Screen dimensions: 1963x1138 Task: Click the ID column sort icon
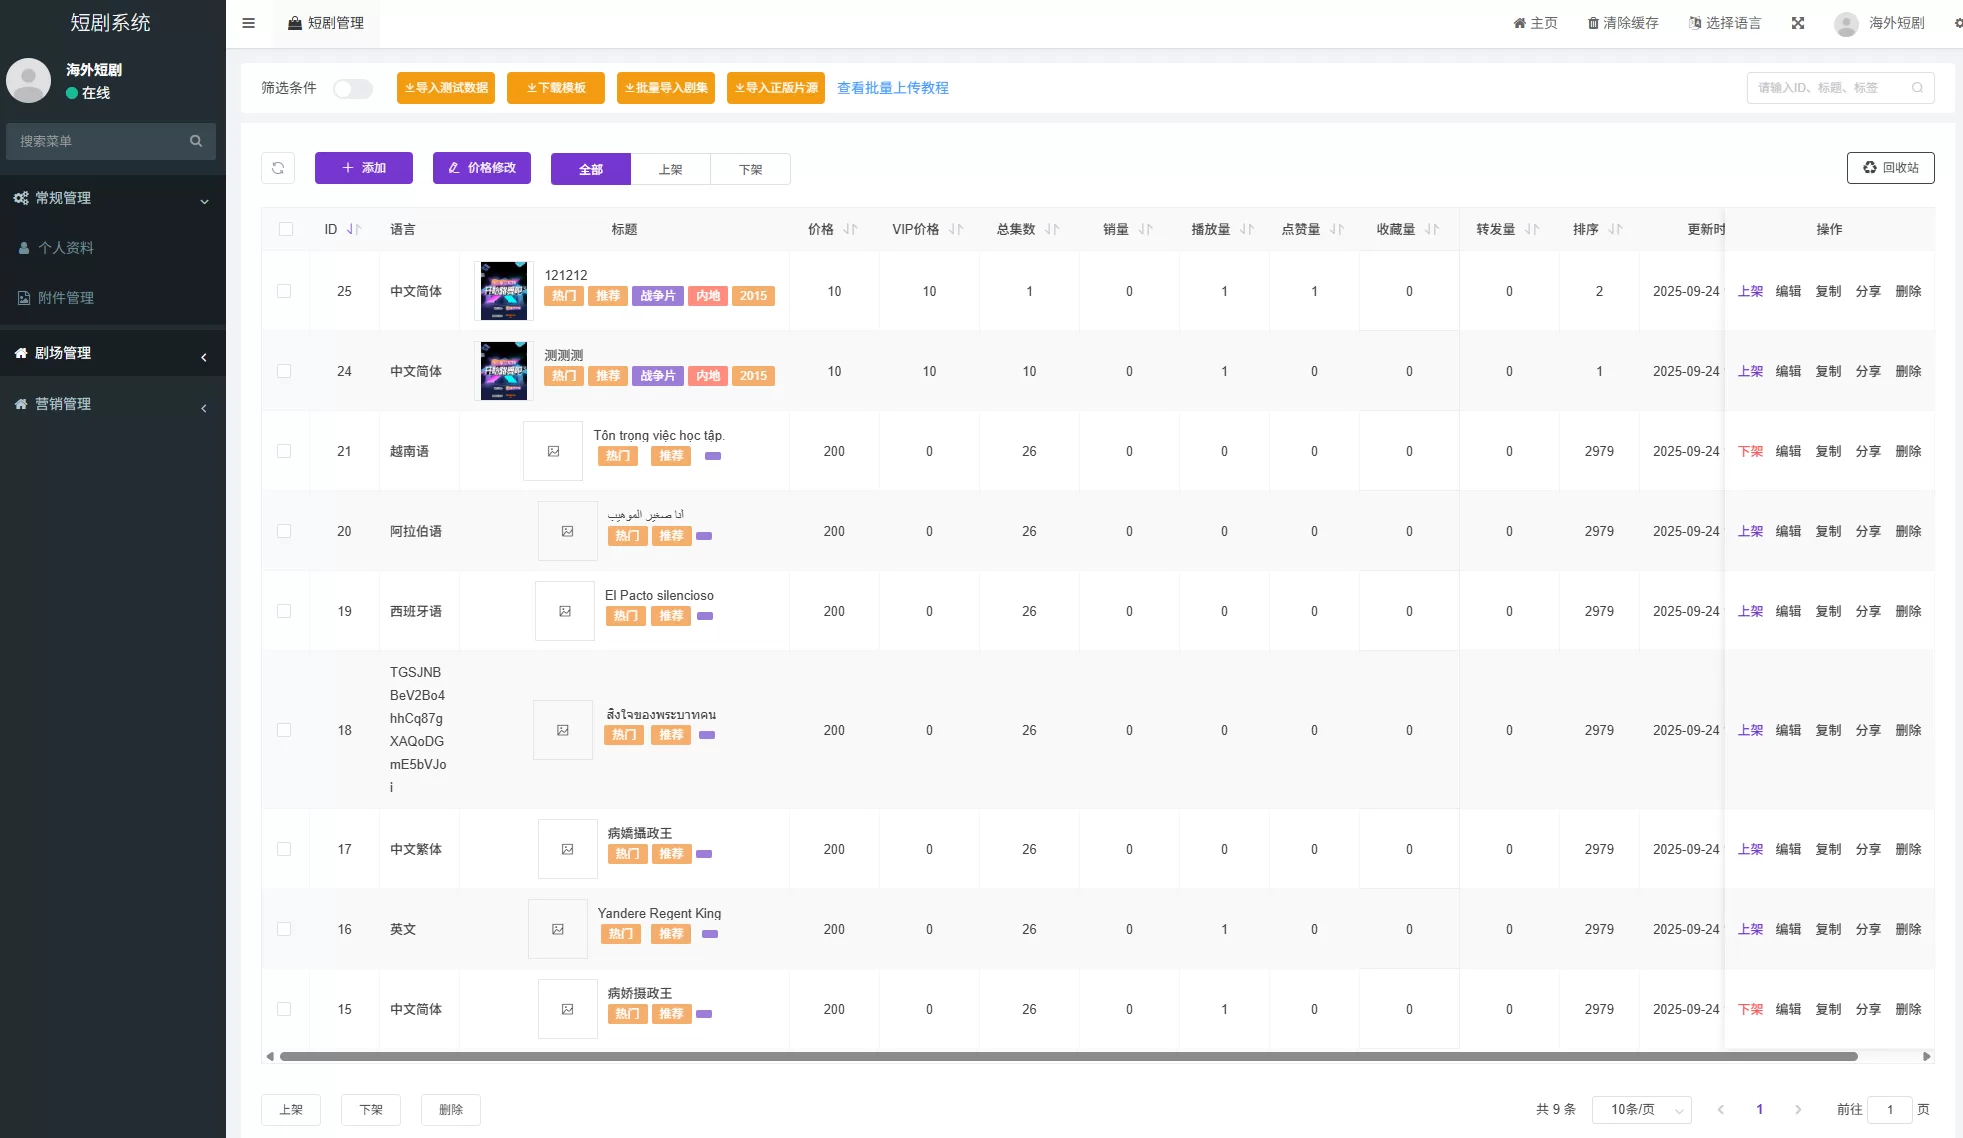pyautogui.click(x=353, y=229)
